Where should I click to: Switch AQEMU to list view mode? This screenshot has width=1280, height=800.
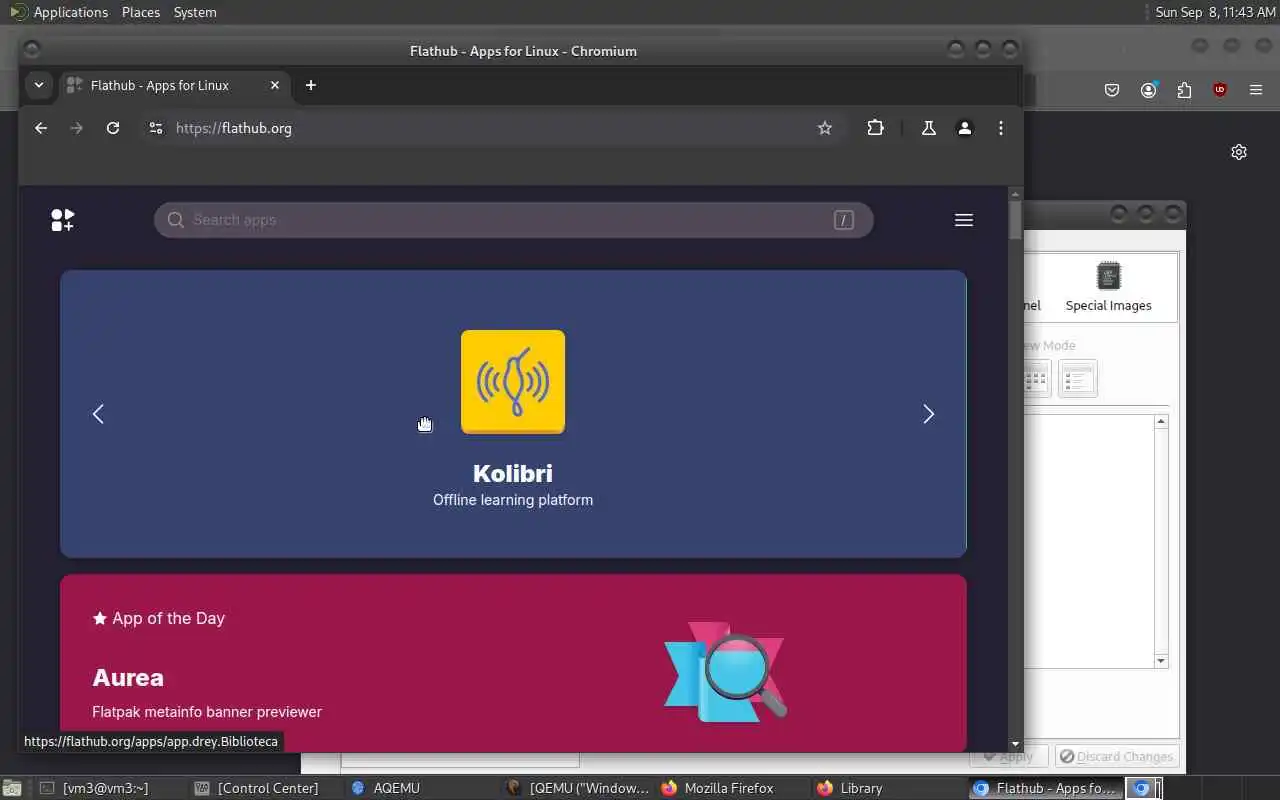click(x=1078, y=379)
